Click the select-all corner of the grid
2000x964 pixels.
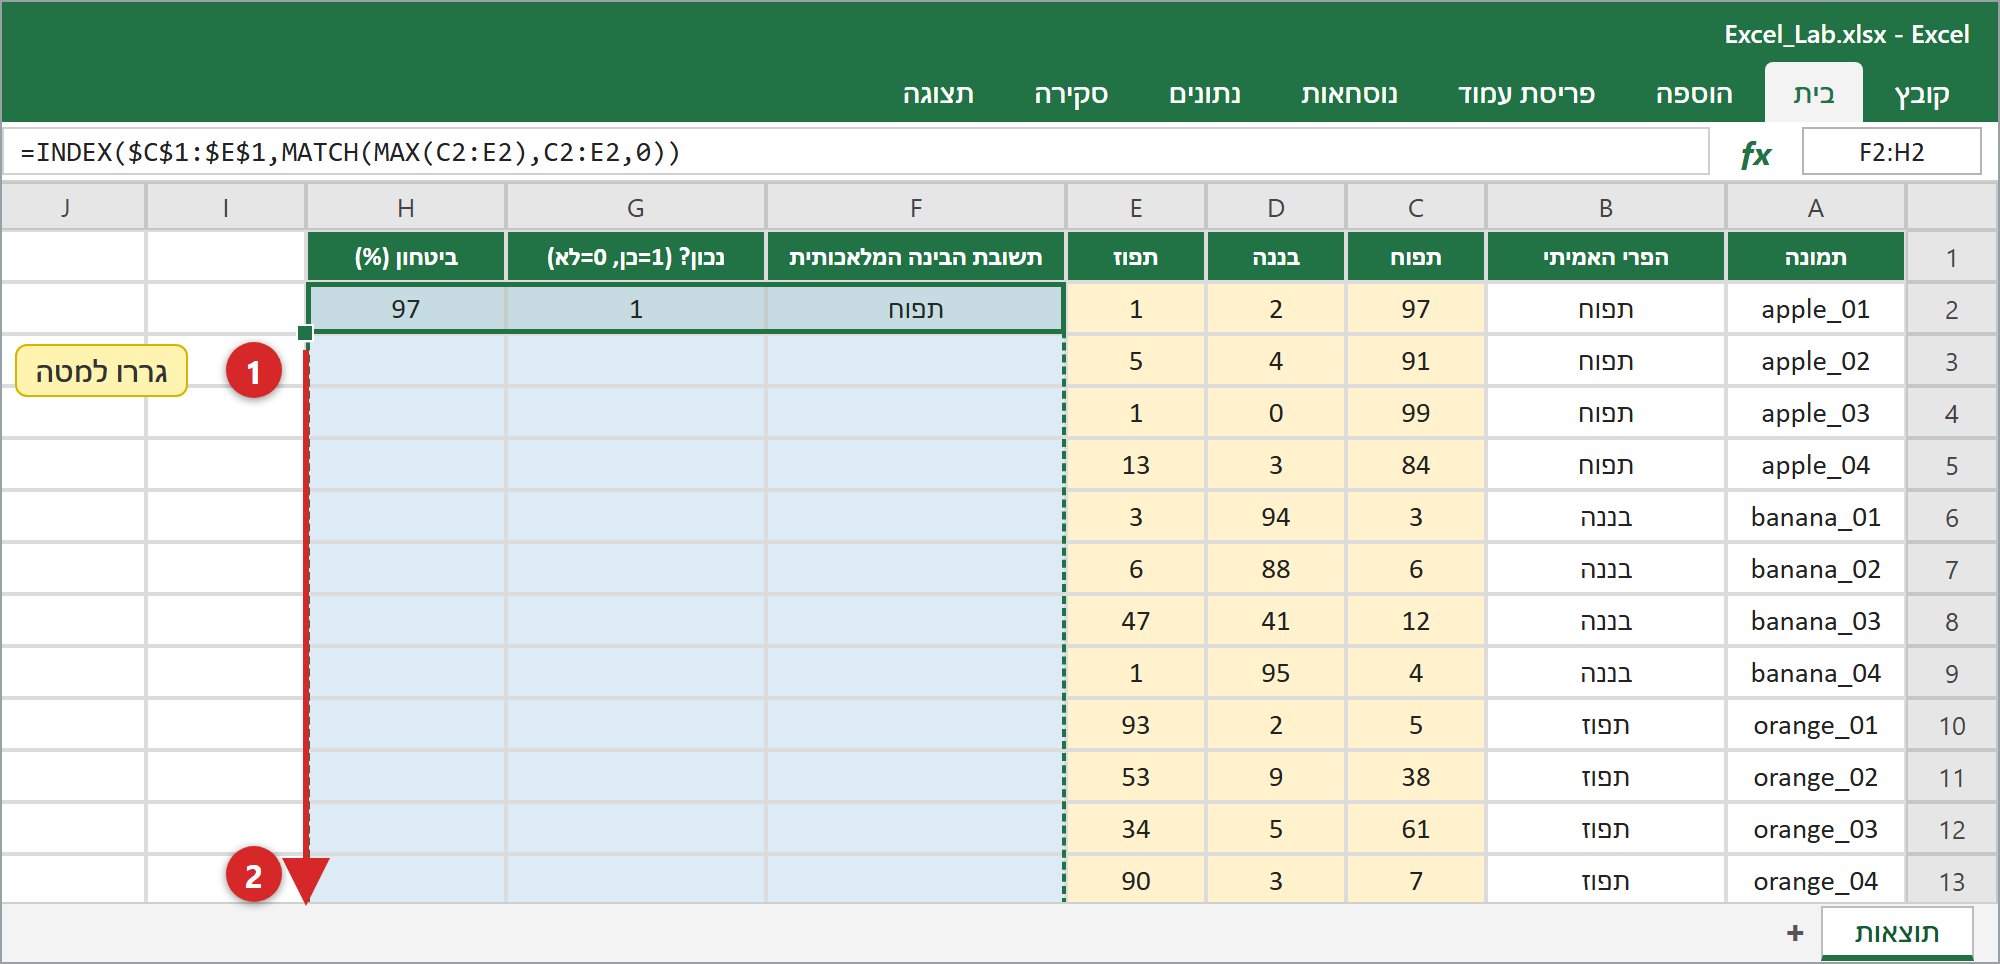click(x=1952, y=208)
